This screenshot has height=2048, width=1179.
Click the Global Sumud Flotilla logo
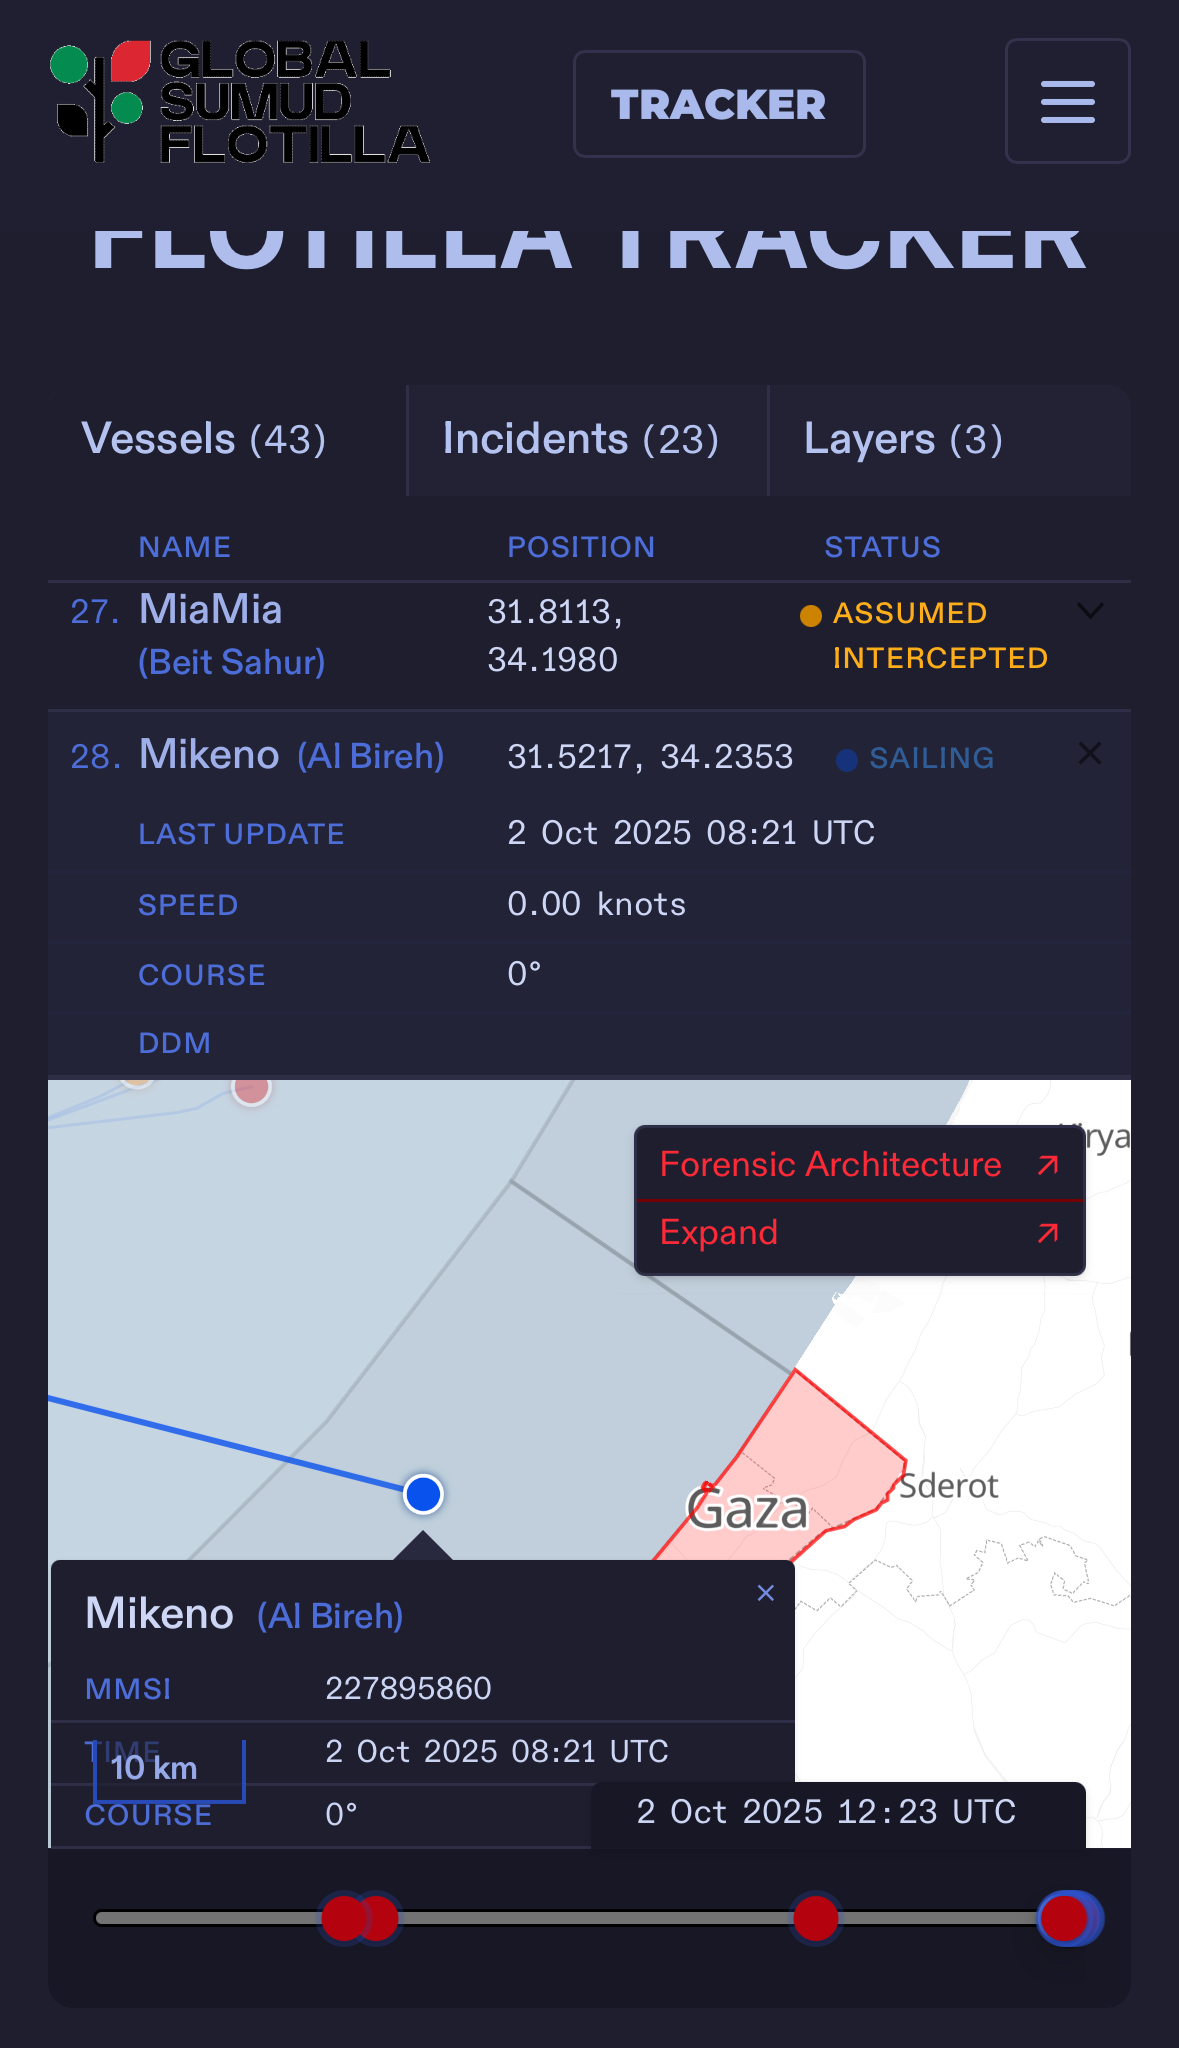point(240,102)
